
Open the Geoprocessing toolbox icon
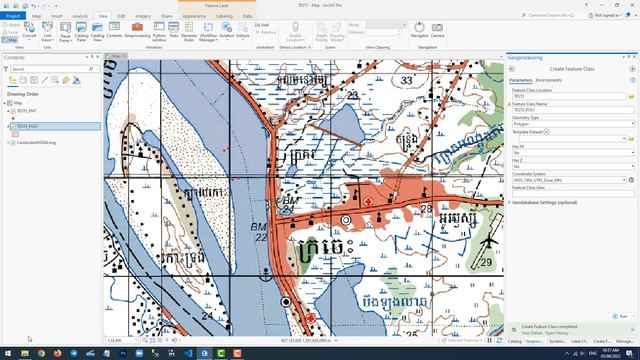(137, 30)
